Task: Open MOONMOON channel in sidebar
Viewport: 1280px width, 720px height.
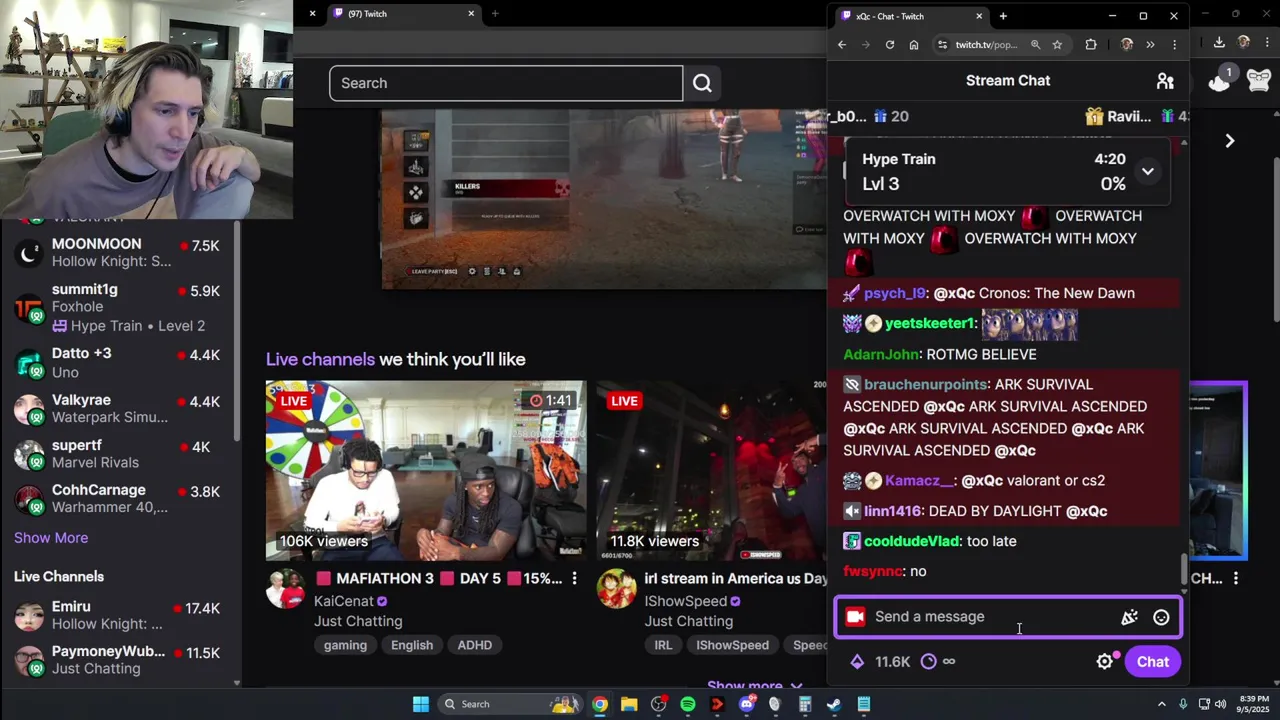Action: [120, 253]
